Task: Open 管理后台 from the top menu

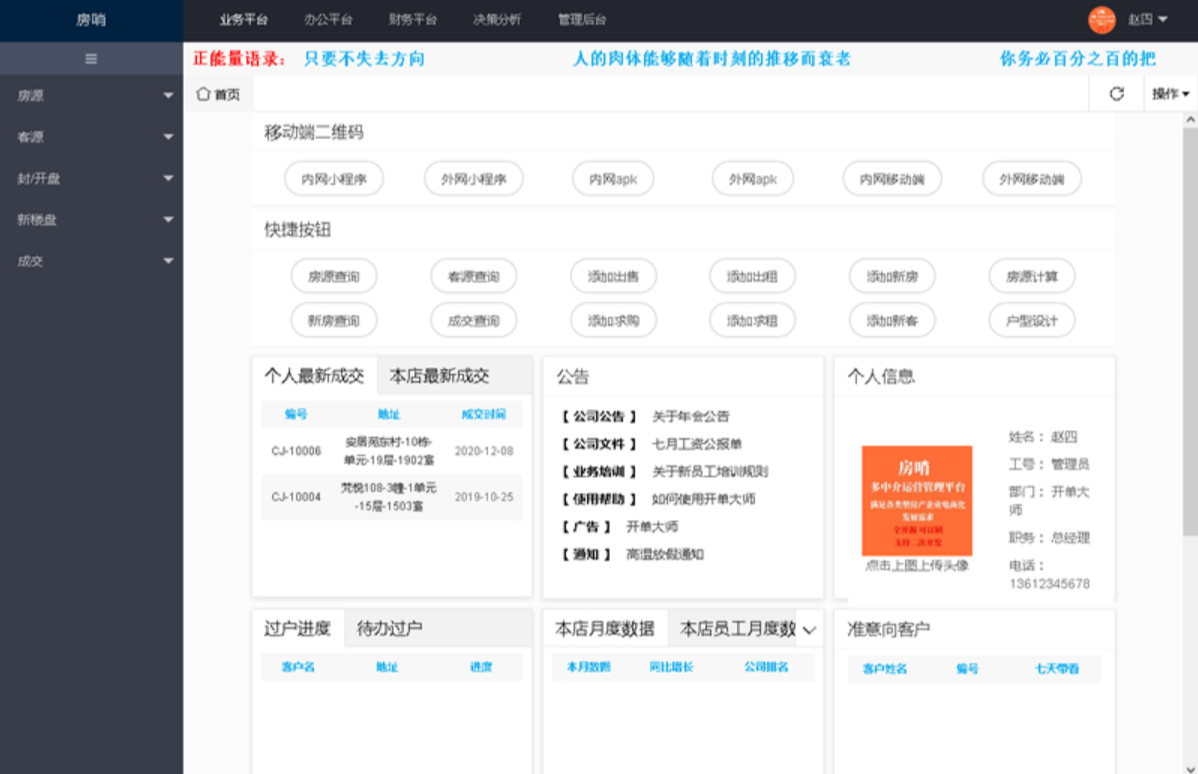Action: click(582, 20)
